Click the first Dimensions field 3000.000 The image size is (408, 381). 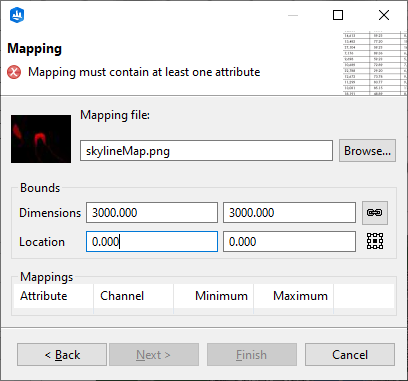tap(152, 212)
